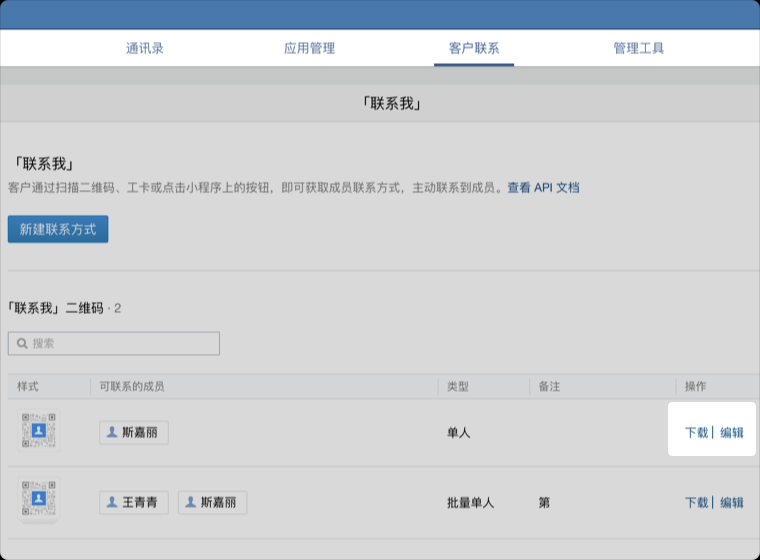
Task: Click the 斯嘉丽 member chip in the 批量单人 row
Action: [212, 502]
